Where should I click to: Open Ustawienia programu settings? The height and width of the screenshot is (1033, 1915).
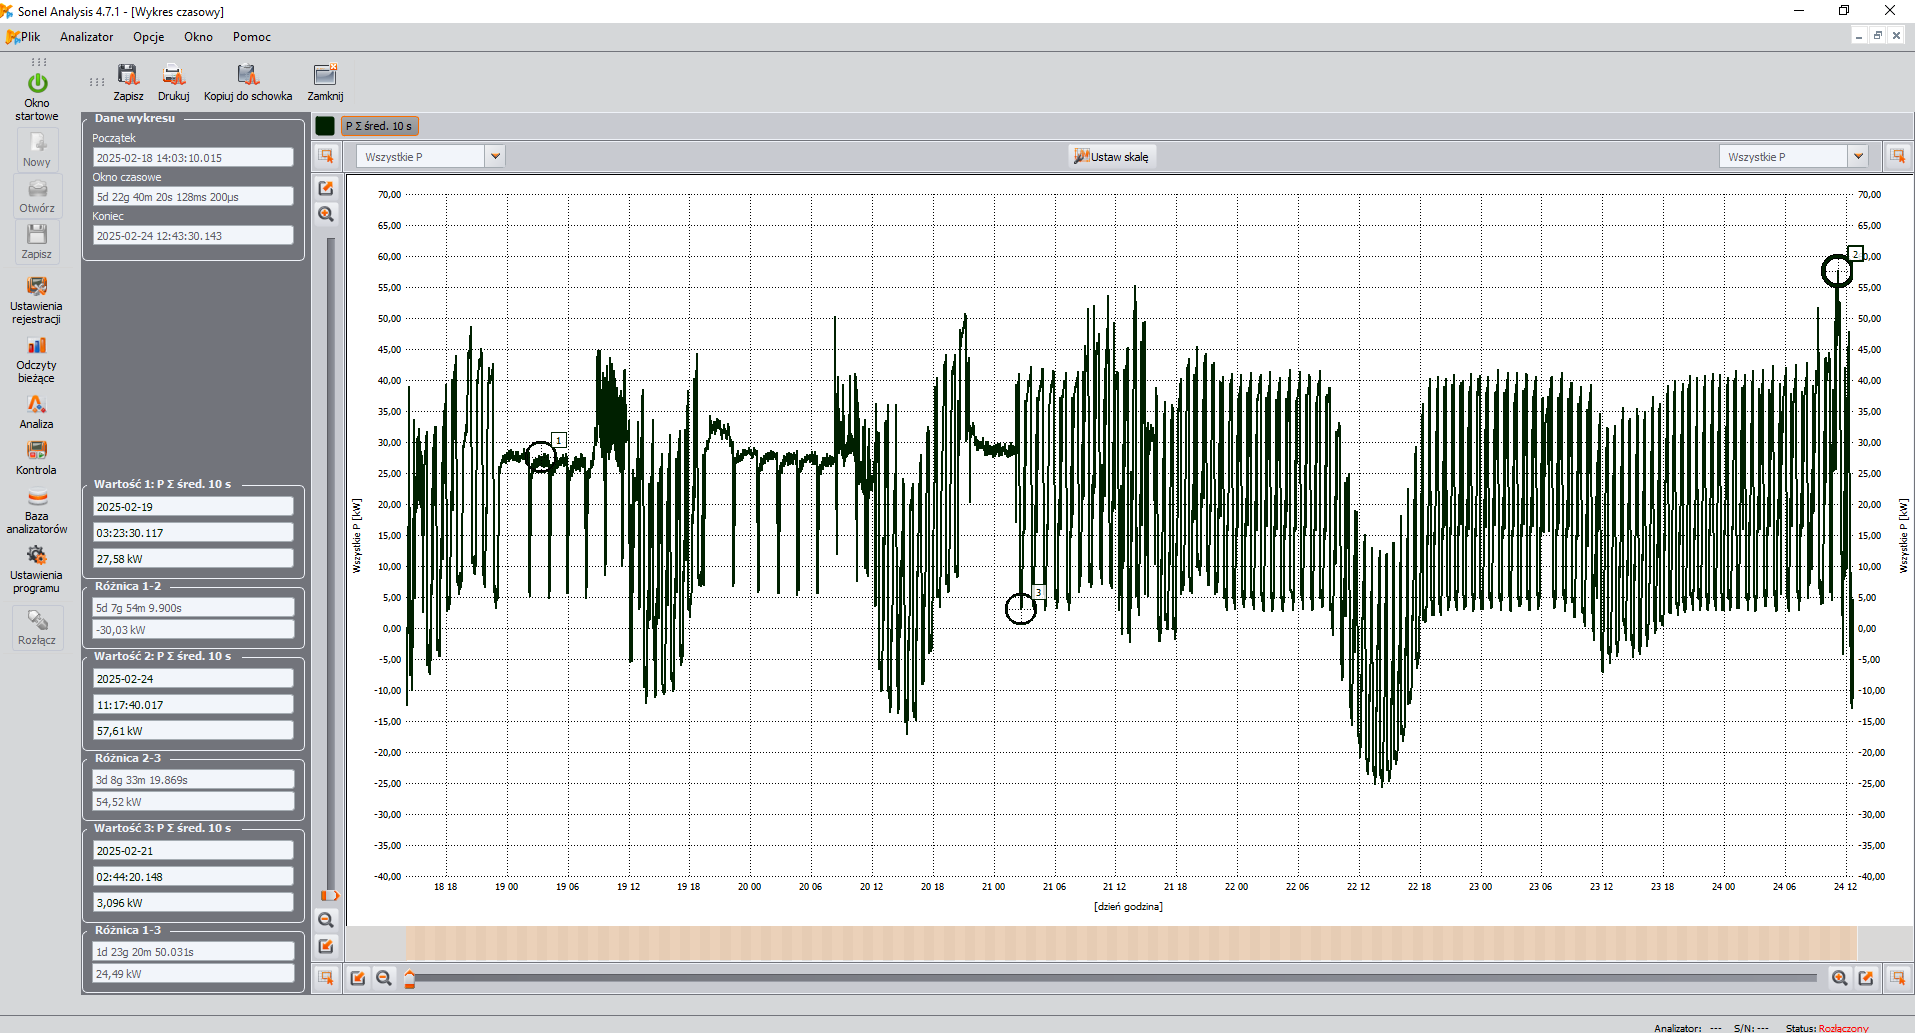[37, 557]
